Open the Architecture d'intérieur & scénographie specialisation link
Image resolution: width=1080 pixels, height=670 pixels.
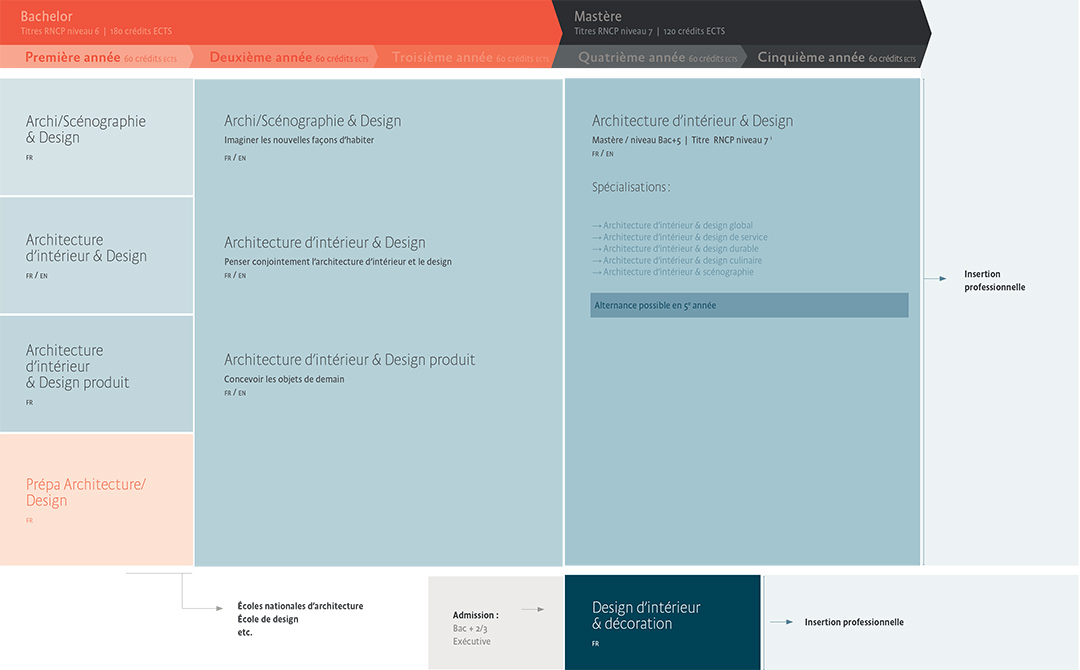[x=678, y=272]
